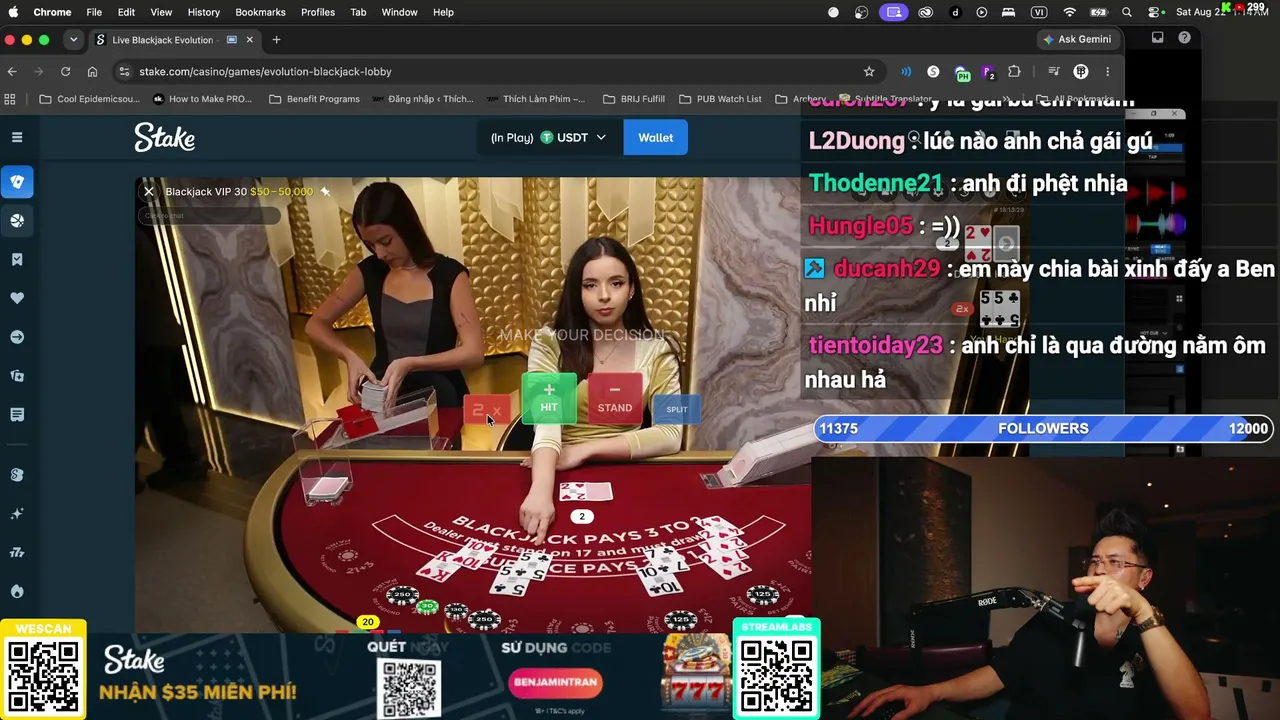Open the Casino section in Stake sidebar
Image resolution: width=1280 pixels, height=720 pixels.
(17, 182)
